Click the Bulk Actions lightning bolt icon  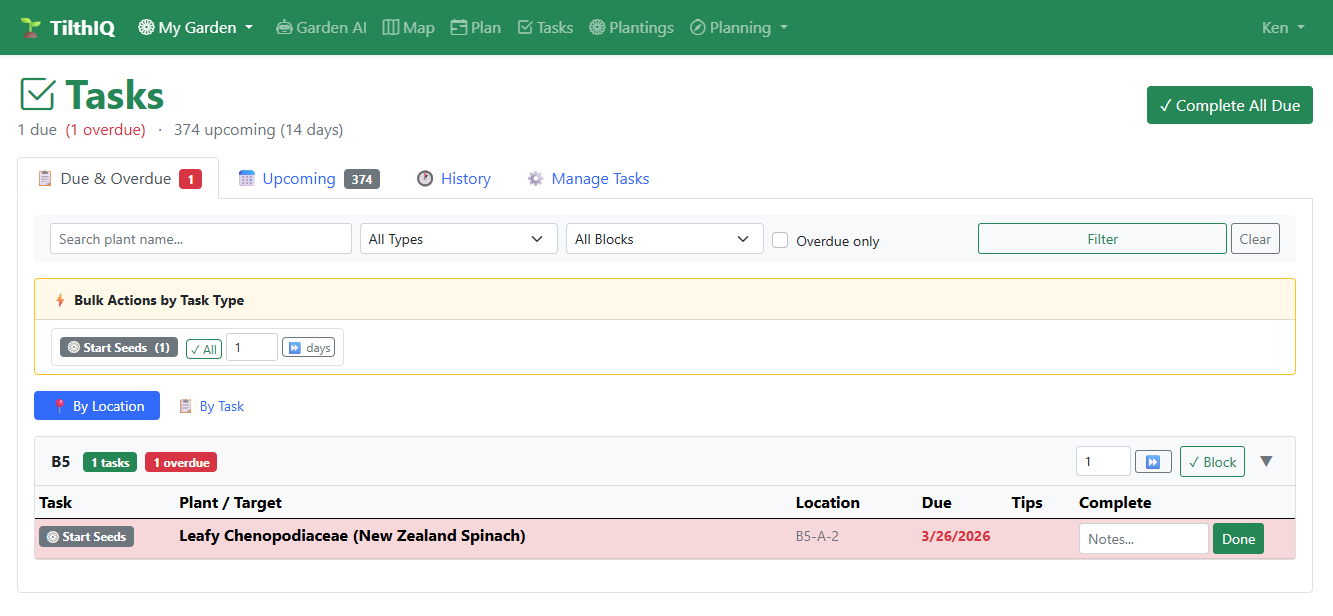[60, 300]
